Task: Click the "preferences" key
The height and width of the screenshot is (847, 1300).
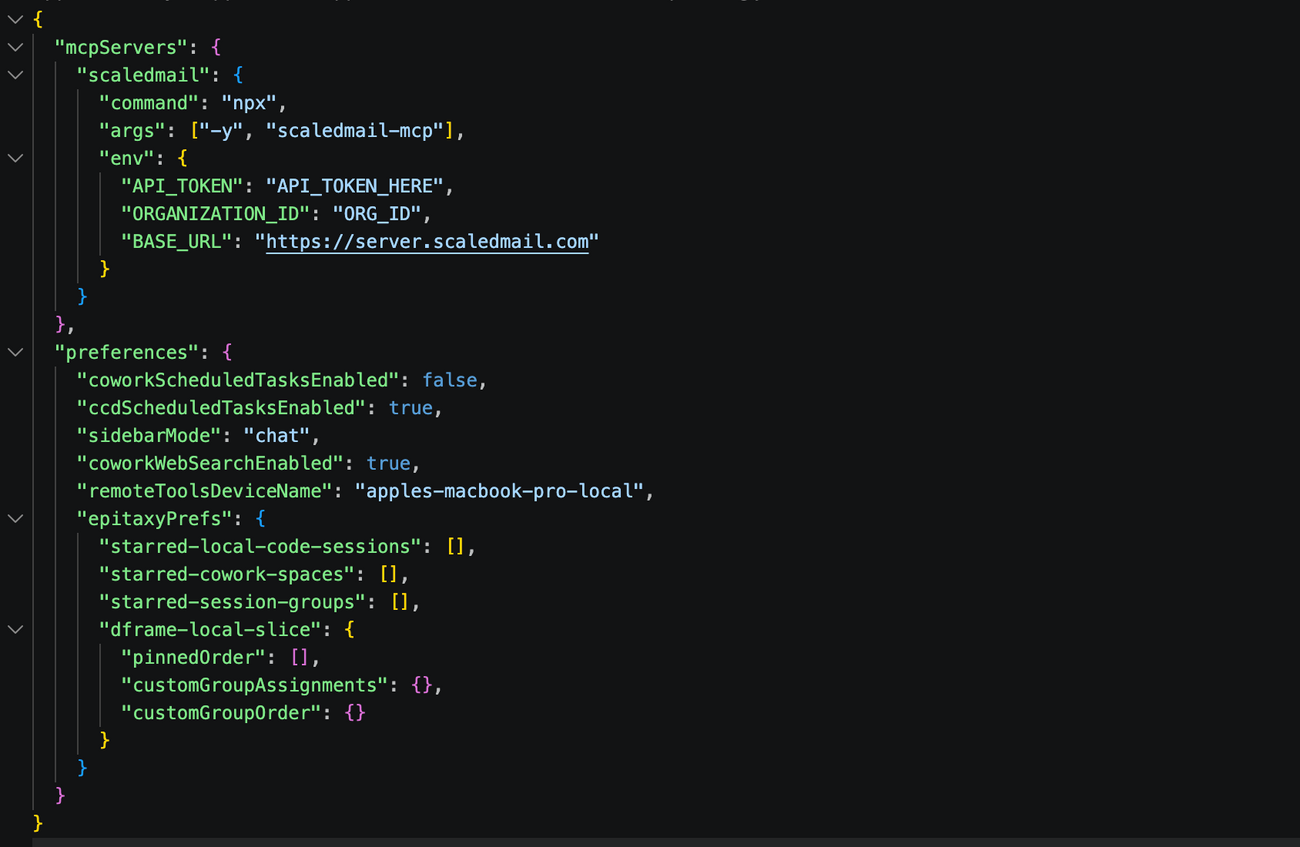Action: (x=126, y=352)
